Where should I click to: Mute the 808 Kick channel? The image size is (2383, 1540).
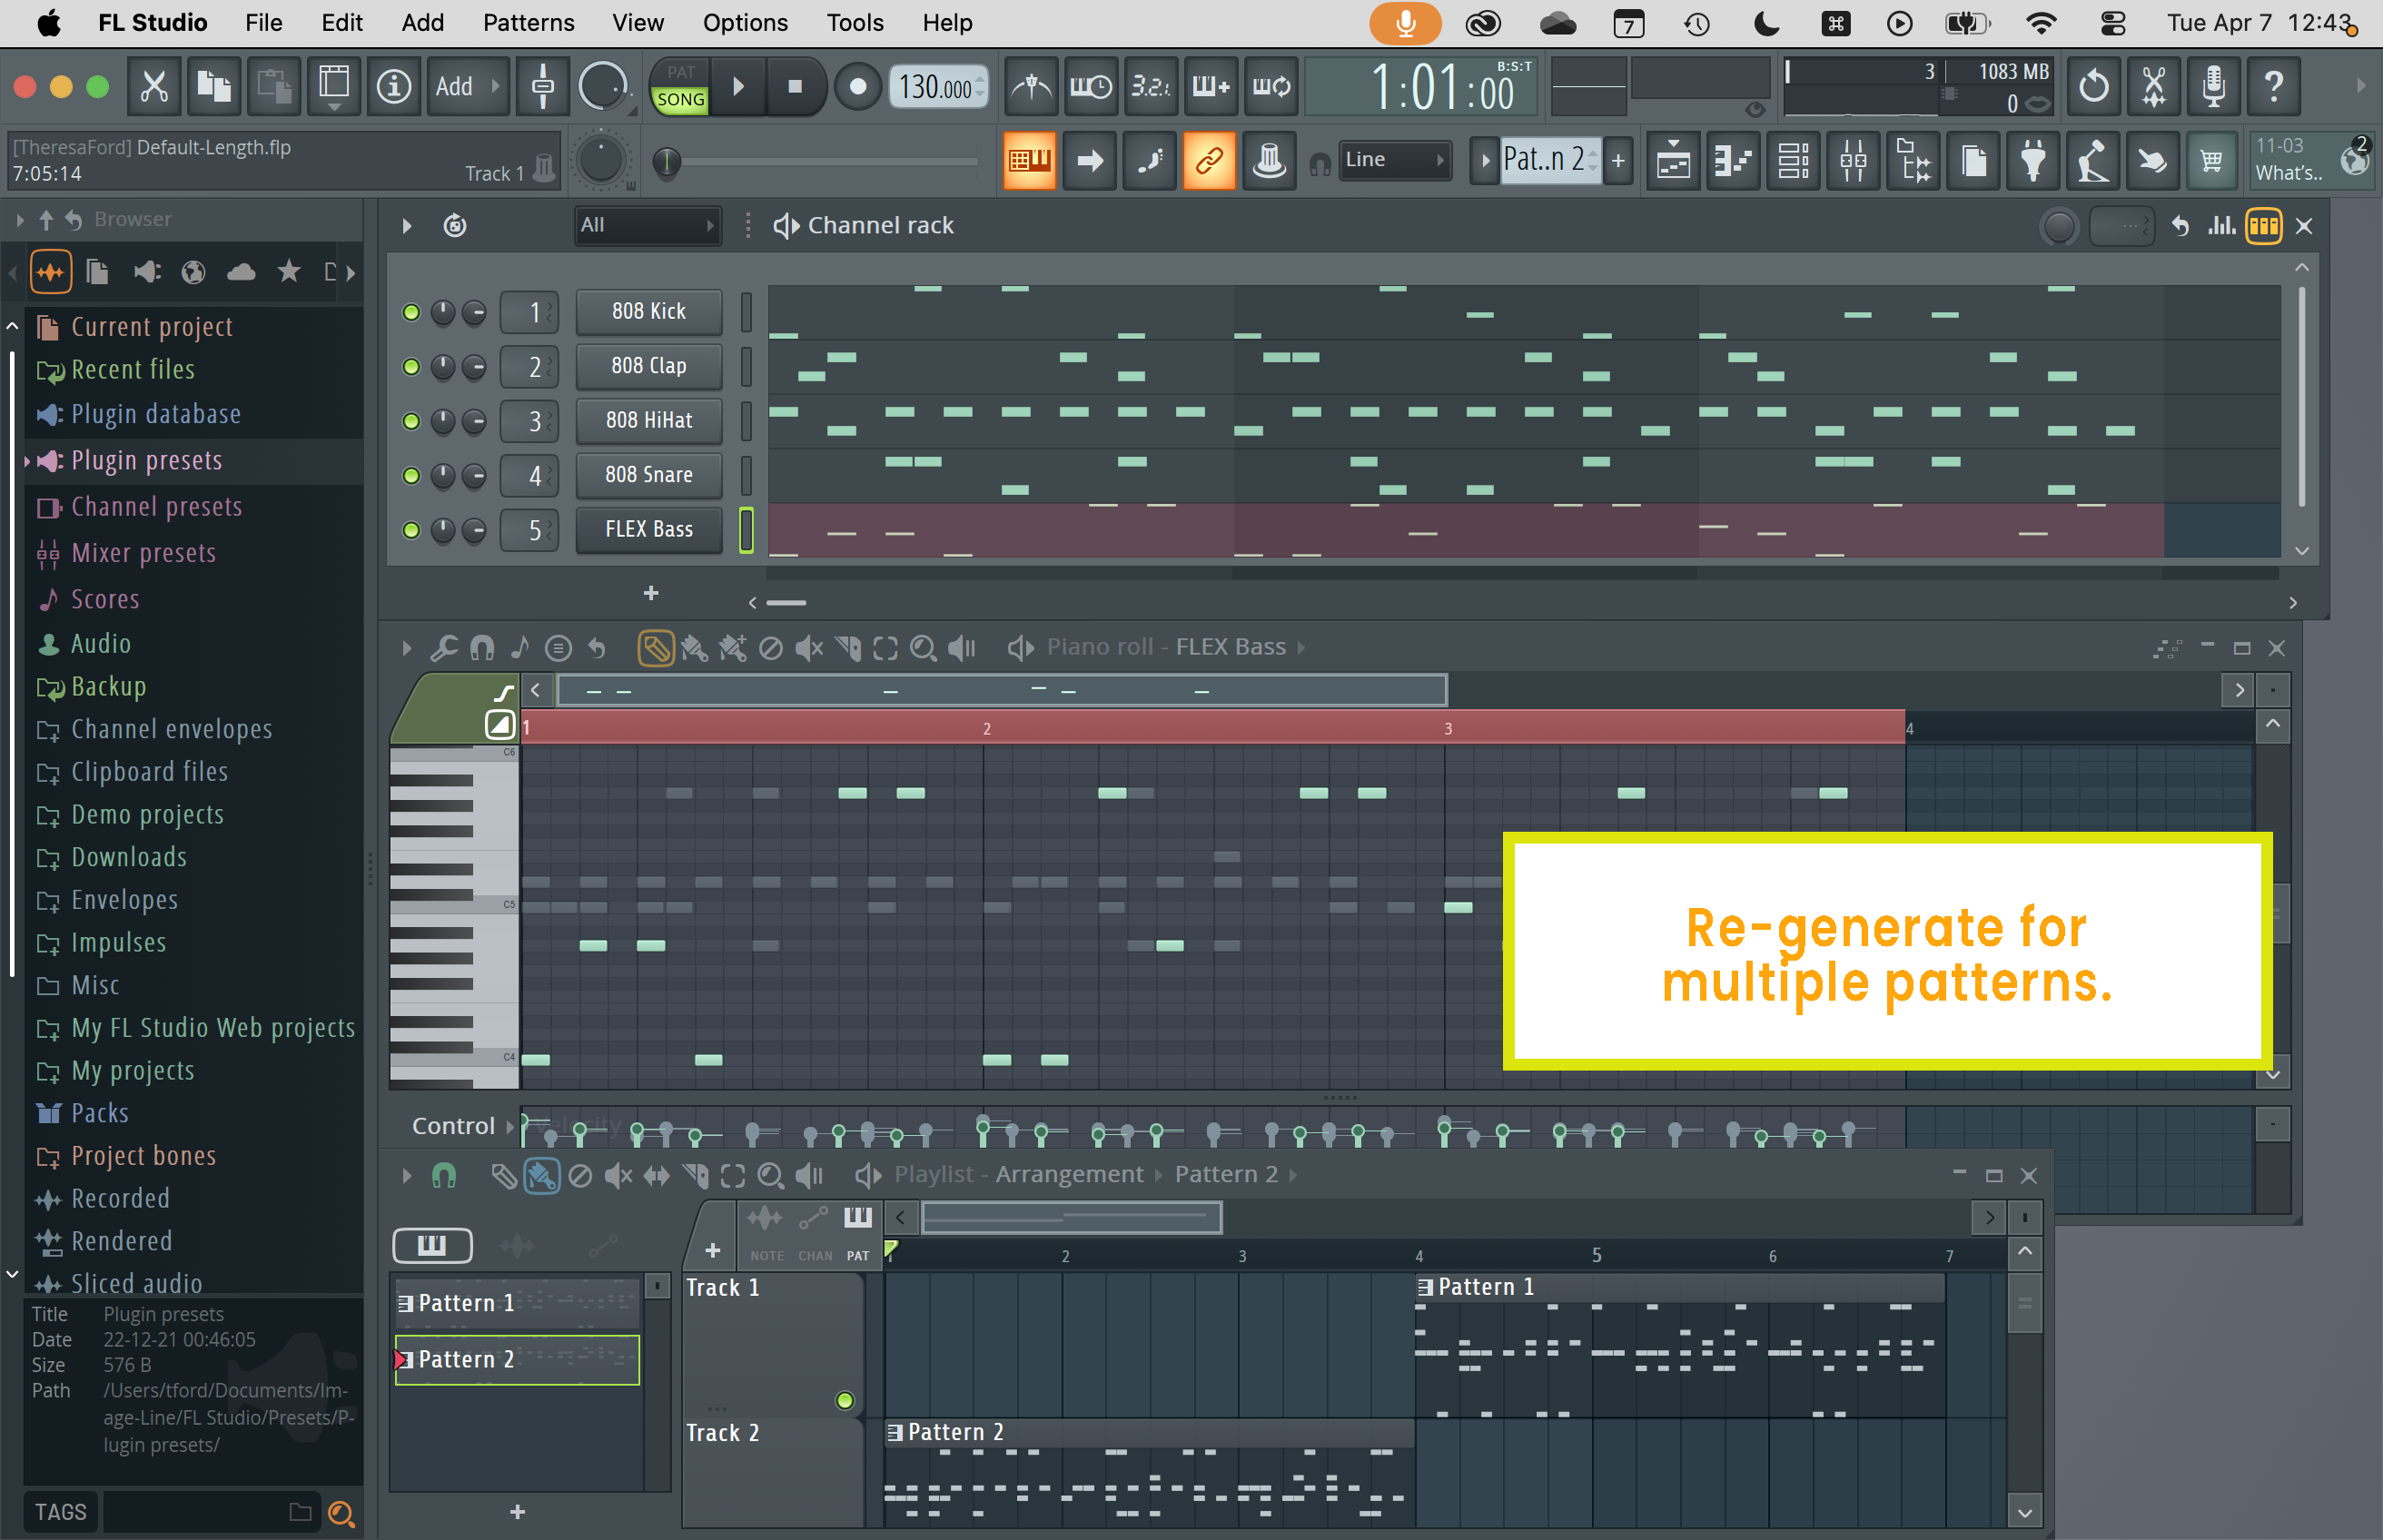411,312
